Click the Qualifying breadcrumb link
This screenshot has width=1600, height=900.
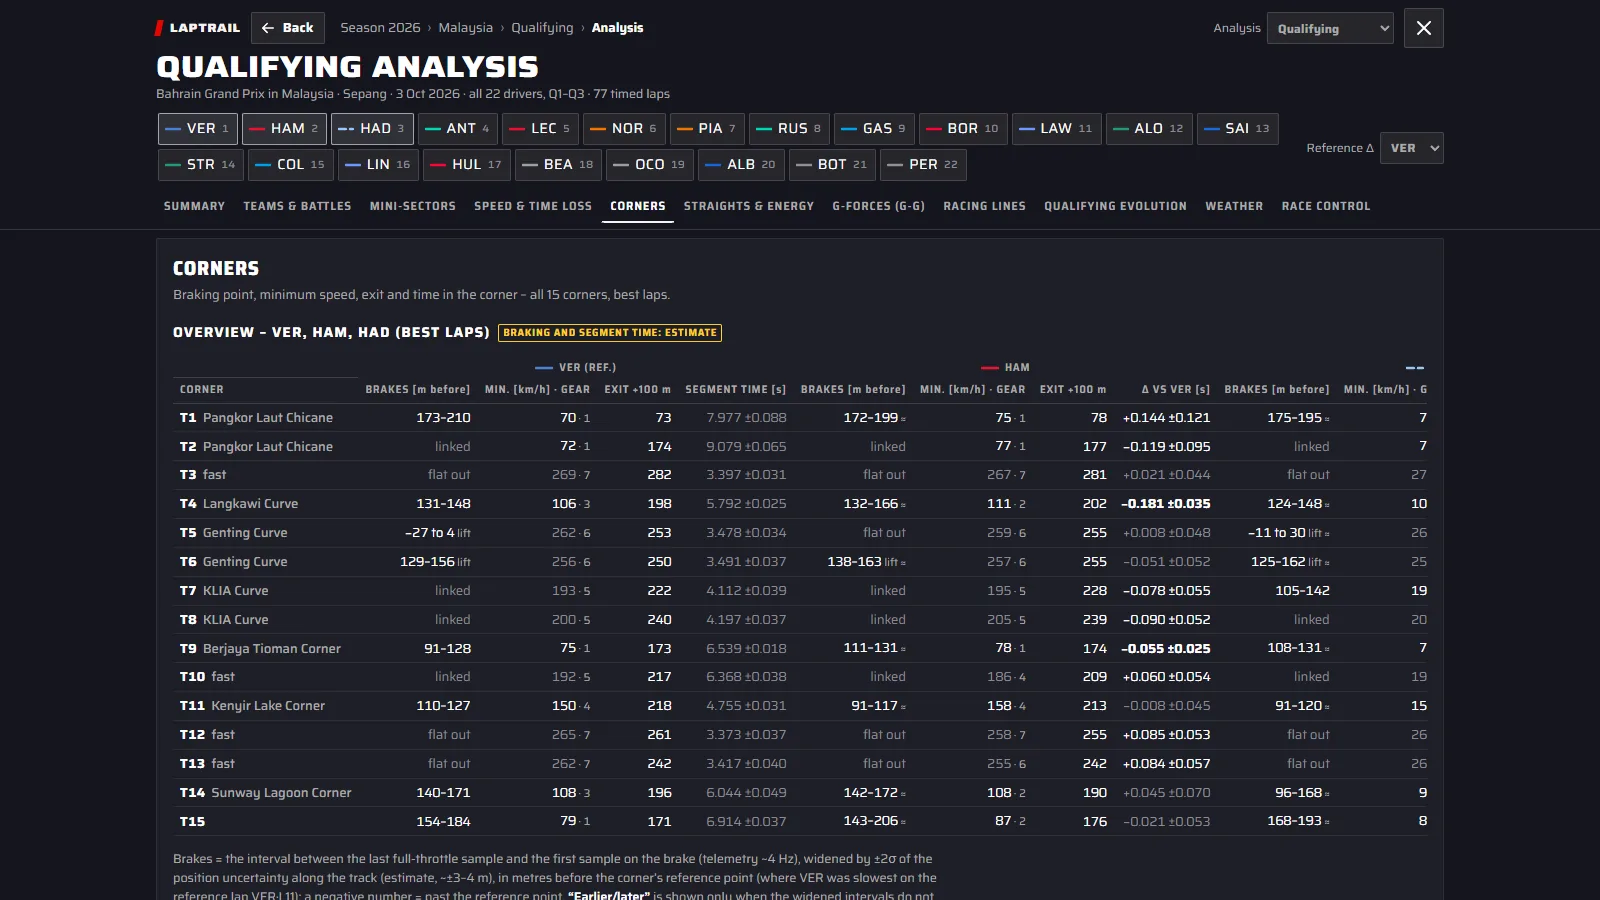pos(542,28)
